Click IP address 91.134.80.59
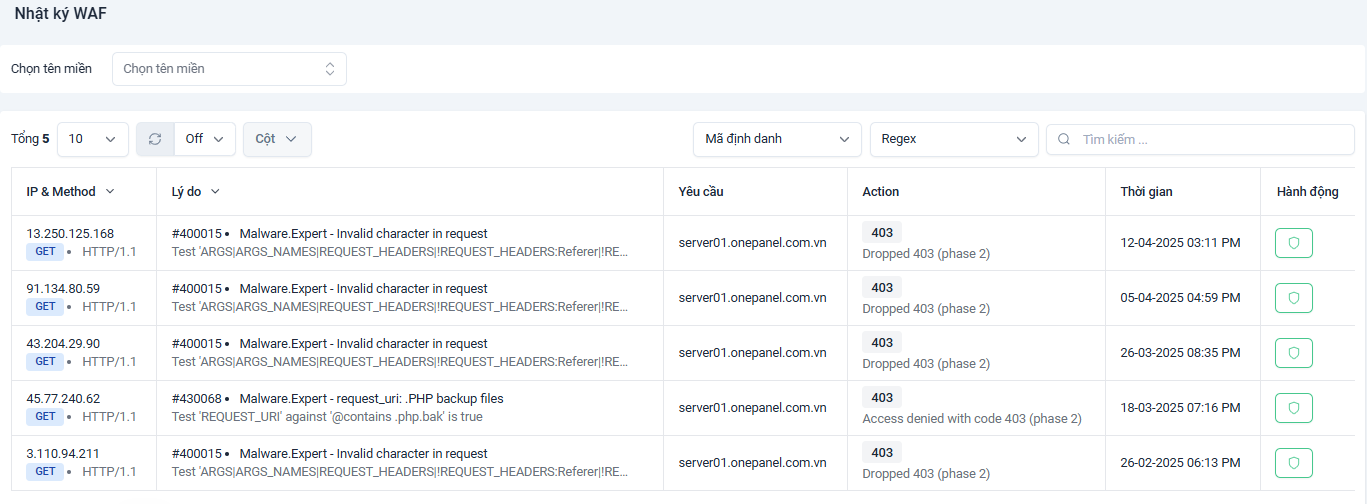1367x504 pixels. pos(63,289)
